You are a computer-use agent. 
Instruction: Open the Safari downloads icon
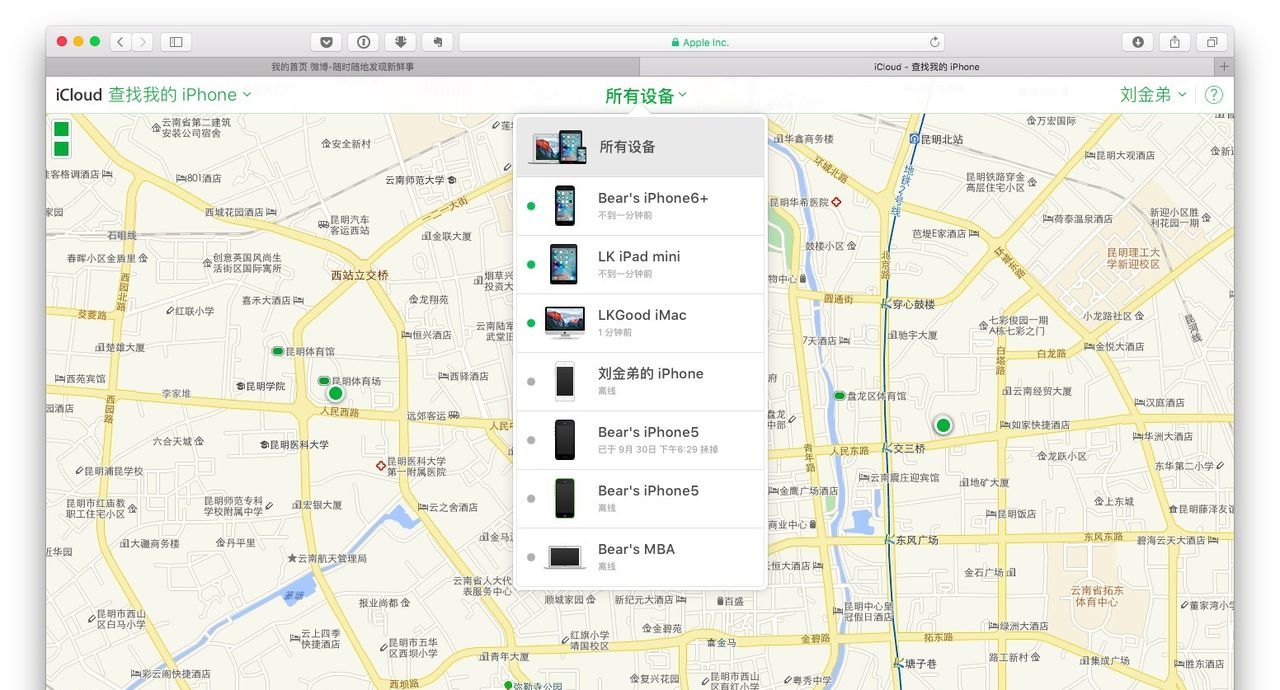(x=1138, y=42)
